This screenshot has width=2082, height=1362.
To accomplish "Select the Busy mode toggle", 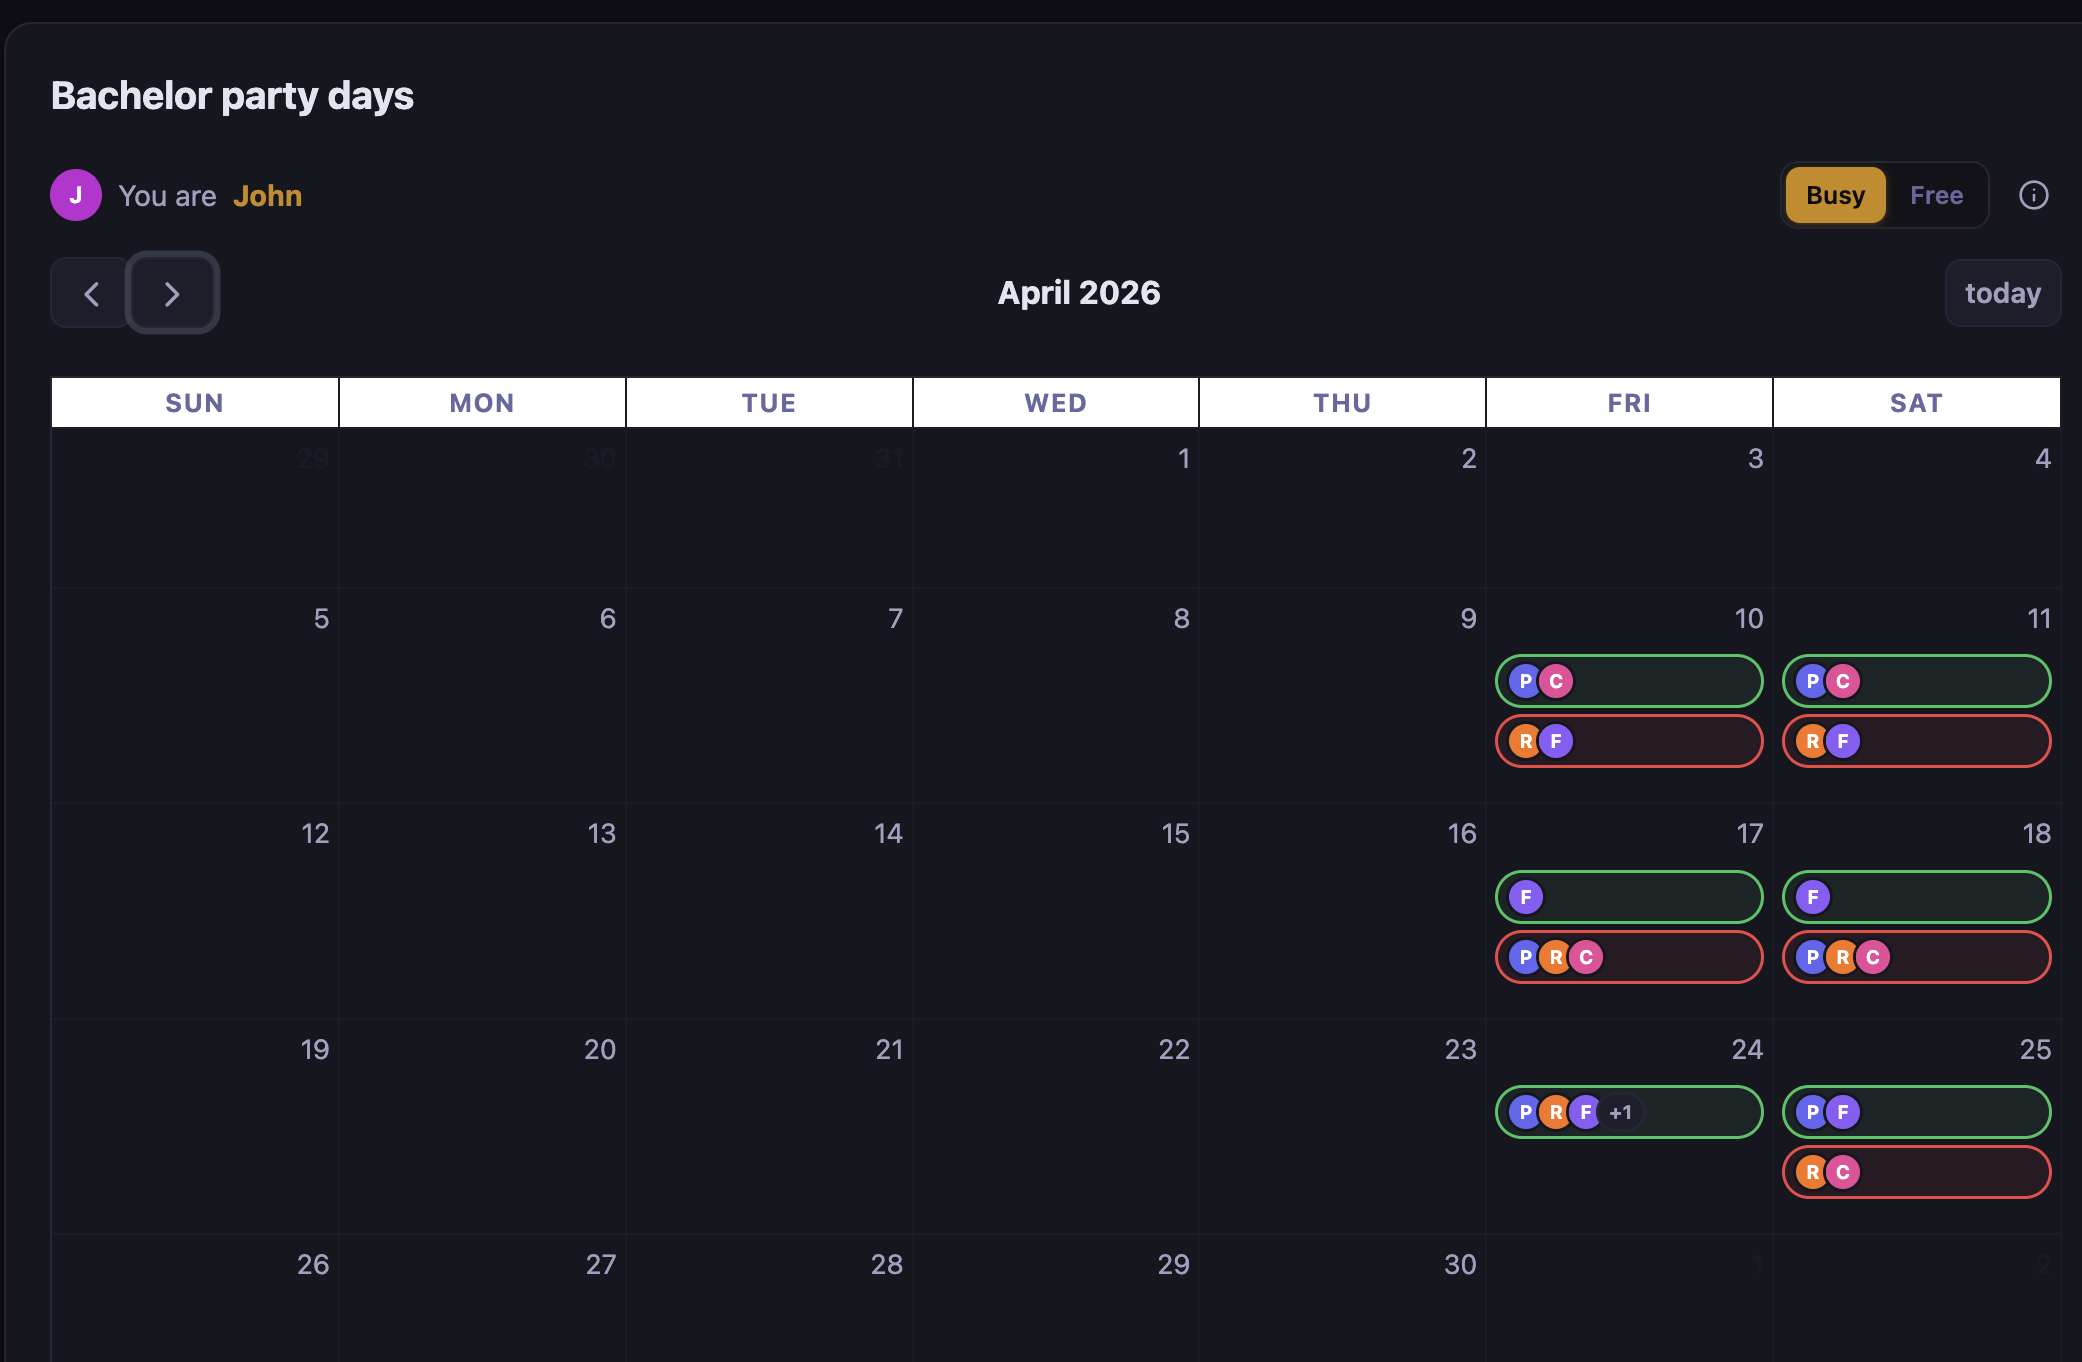I will [1835, 195].
